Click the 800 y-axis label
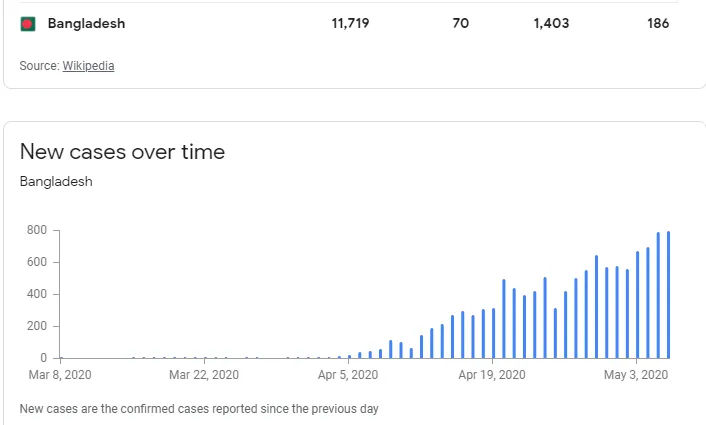Image resolution: width=706 pixels, height=425 pixels. [x=37, y=230]
